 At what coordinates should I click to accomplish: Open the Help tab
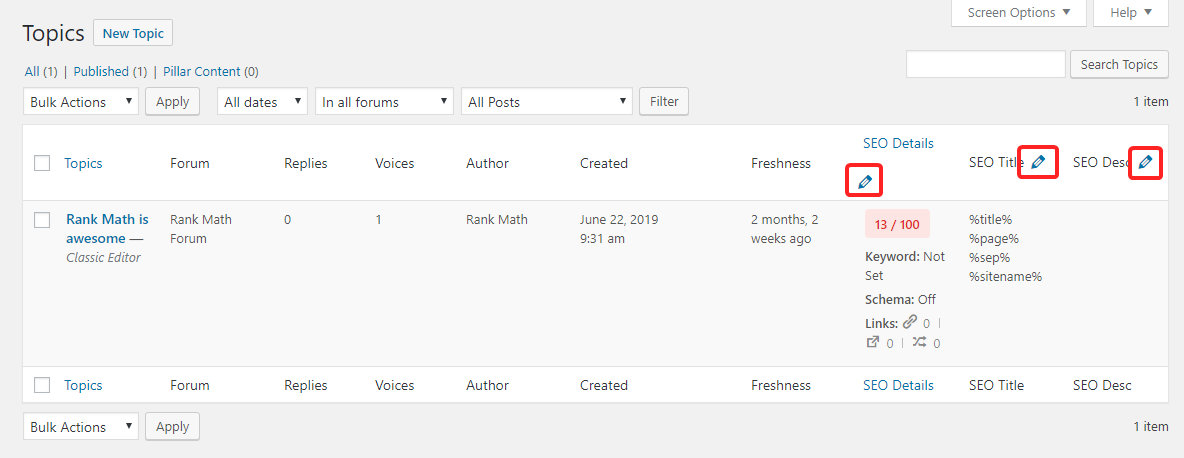coord(1131,13)
